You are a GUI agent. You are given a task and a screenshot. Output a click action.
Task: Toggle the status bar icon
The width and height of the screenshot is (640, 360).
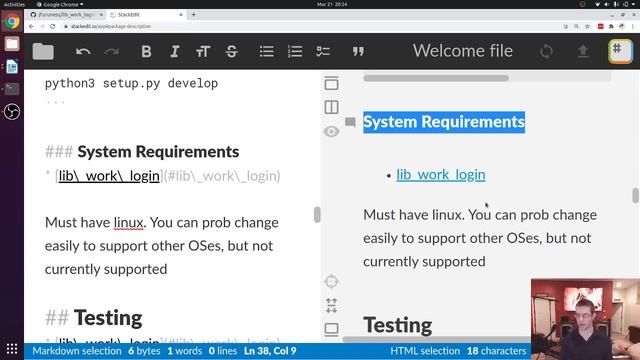[x=331, y=329]
